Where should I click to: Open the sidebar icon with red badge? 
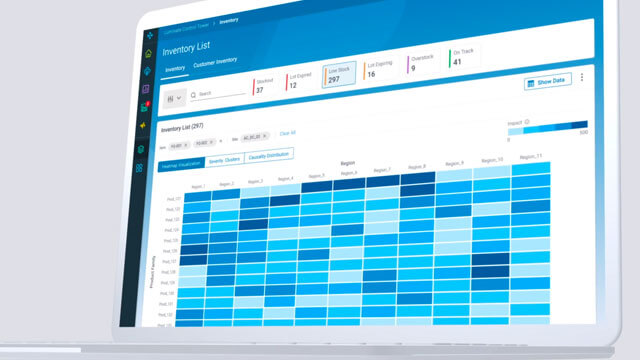(x=145, y=107)
